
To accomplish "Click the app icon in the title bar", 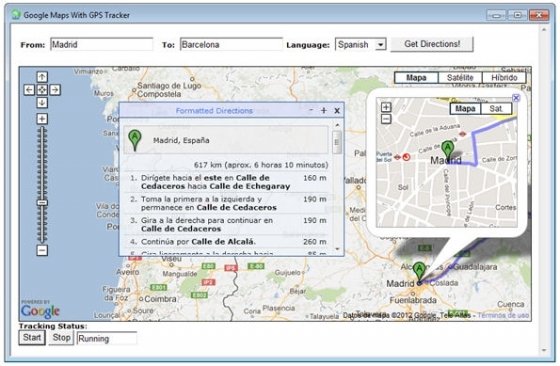I will coord(16,15).
